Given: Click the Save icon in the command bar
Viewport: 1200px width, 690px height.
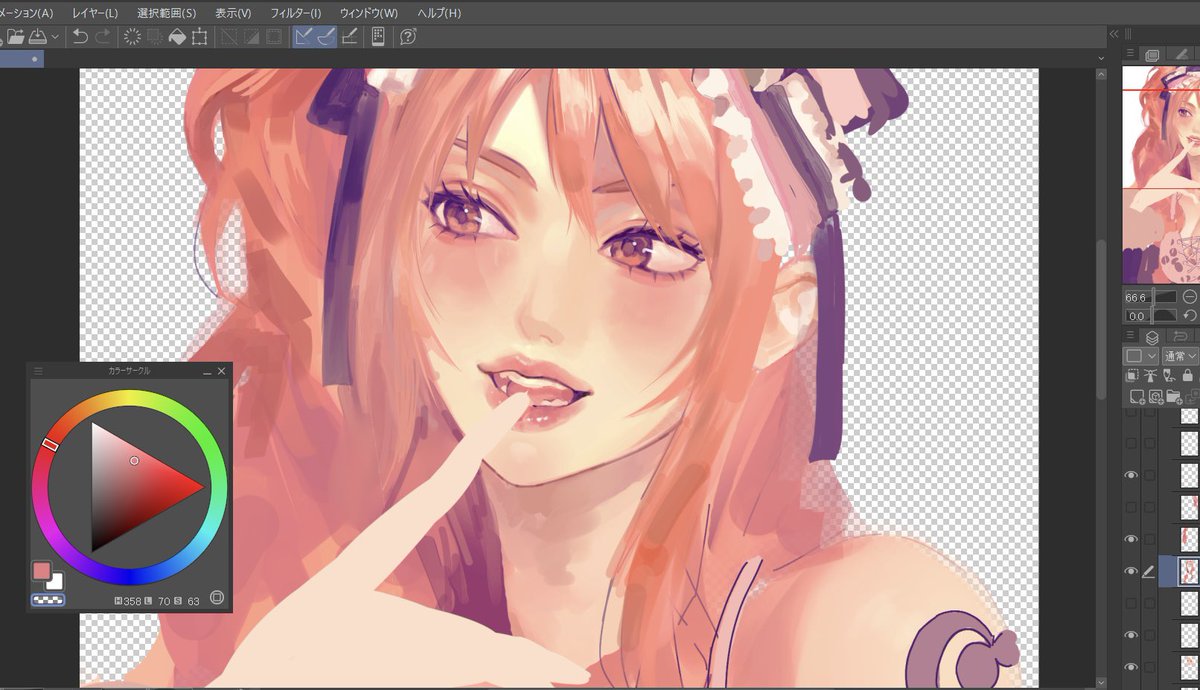Looking at the screenshot, I should pyautogui.click(x=37, y=37).
